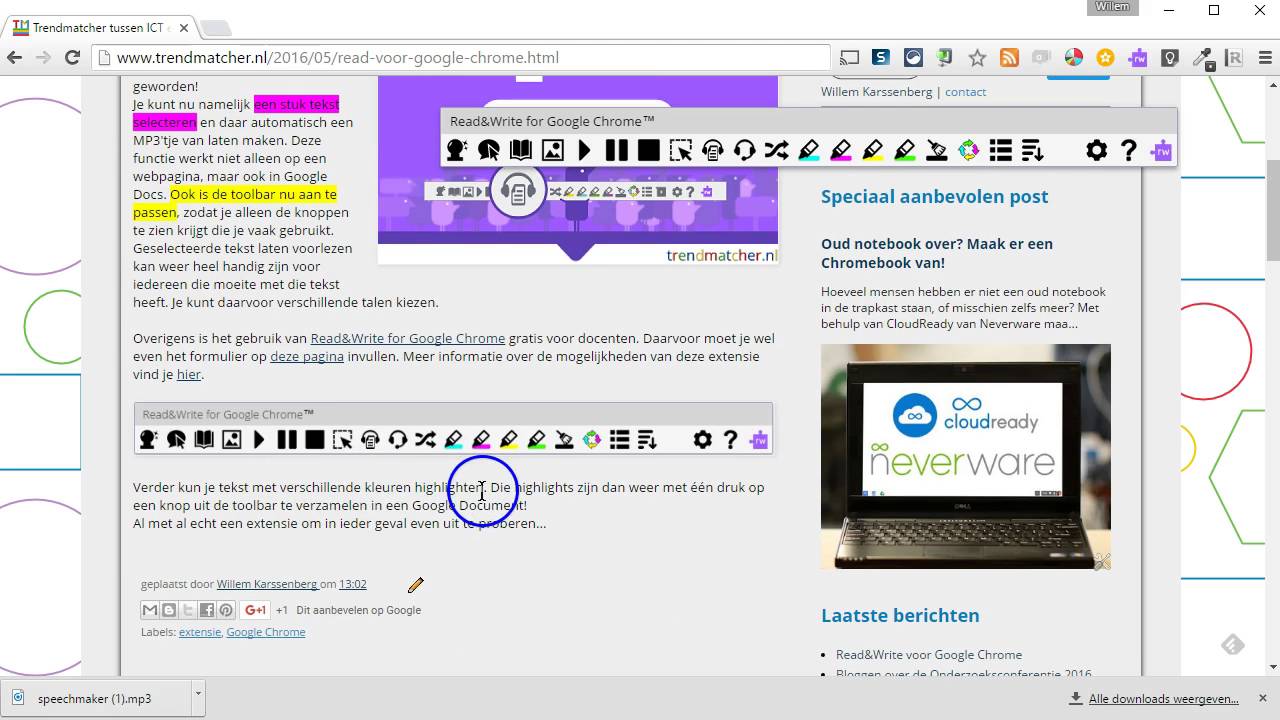Reload the page with the refresh button
The width and height of the screenshot is (1280, 720).
coord(72,58)
